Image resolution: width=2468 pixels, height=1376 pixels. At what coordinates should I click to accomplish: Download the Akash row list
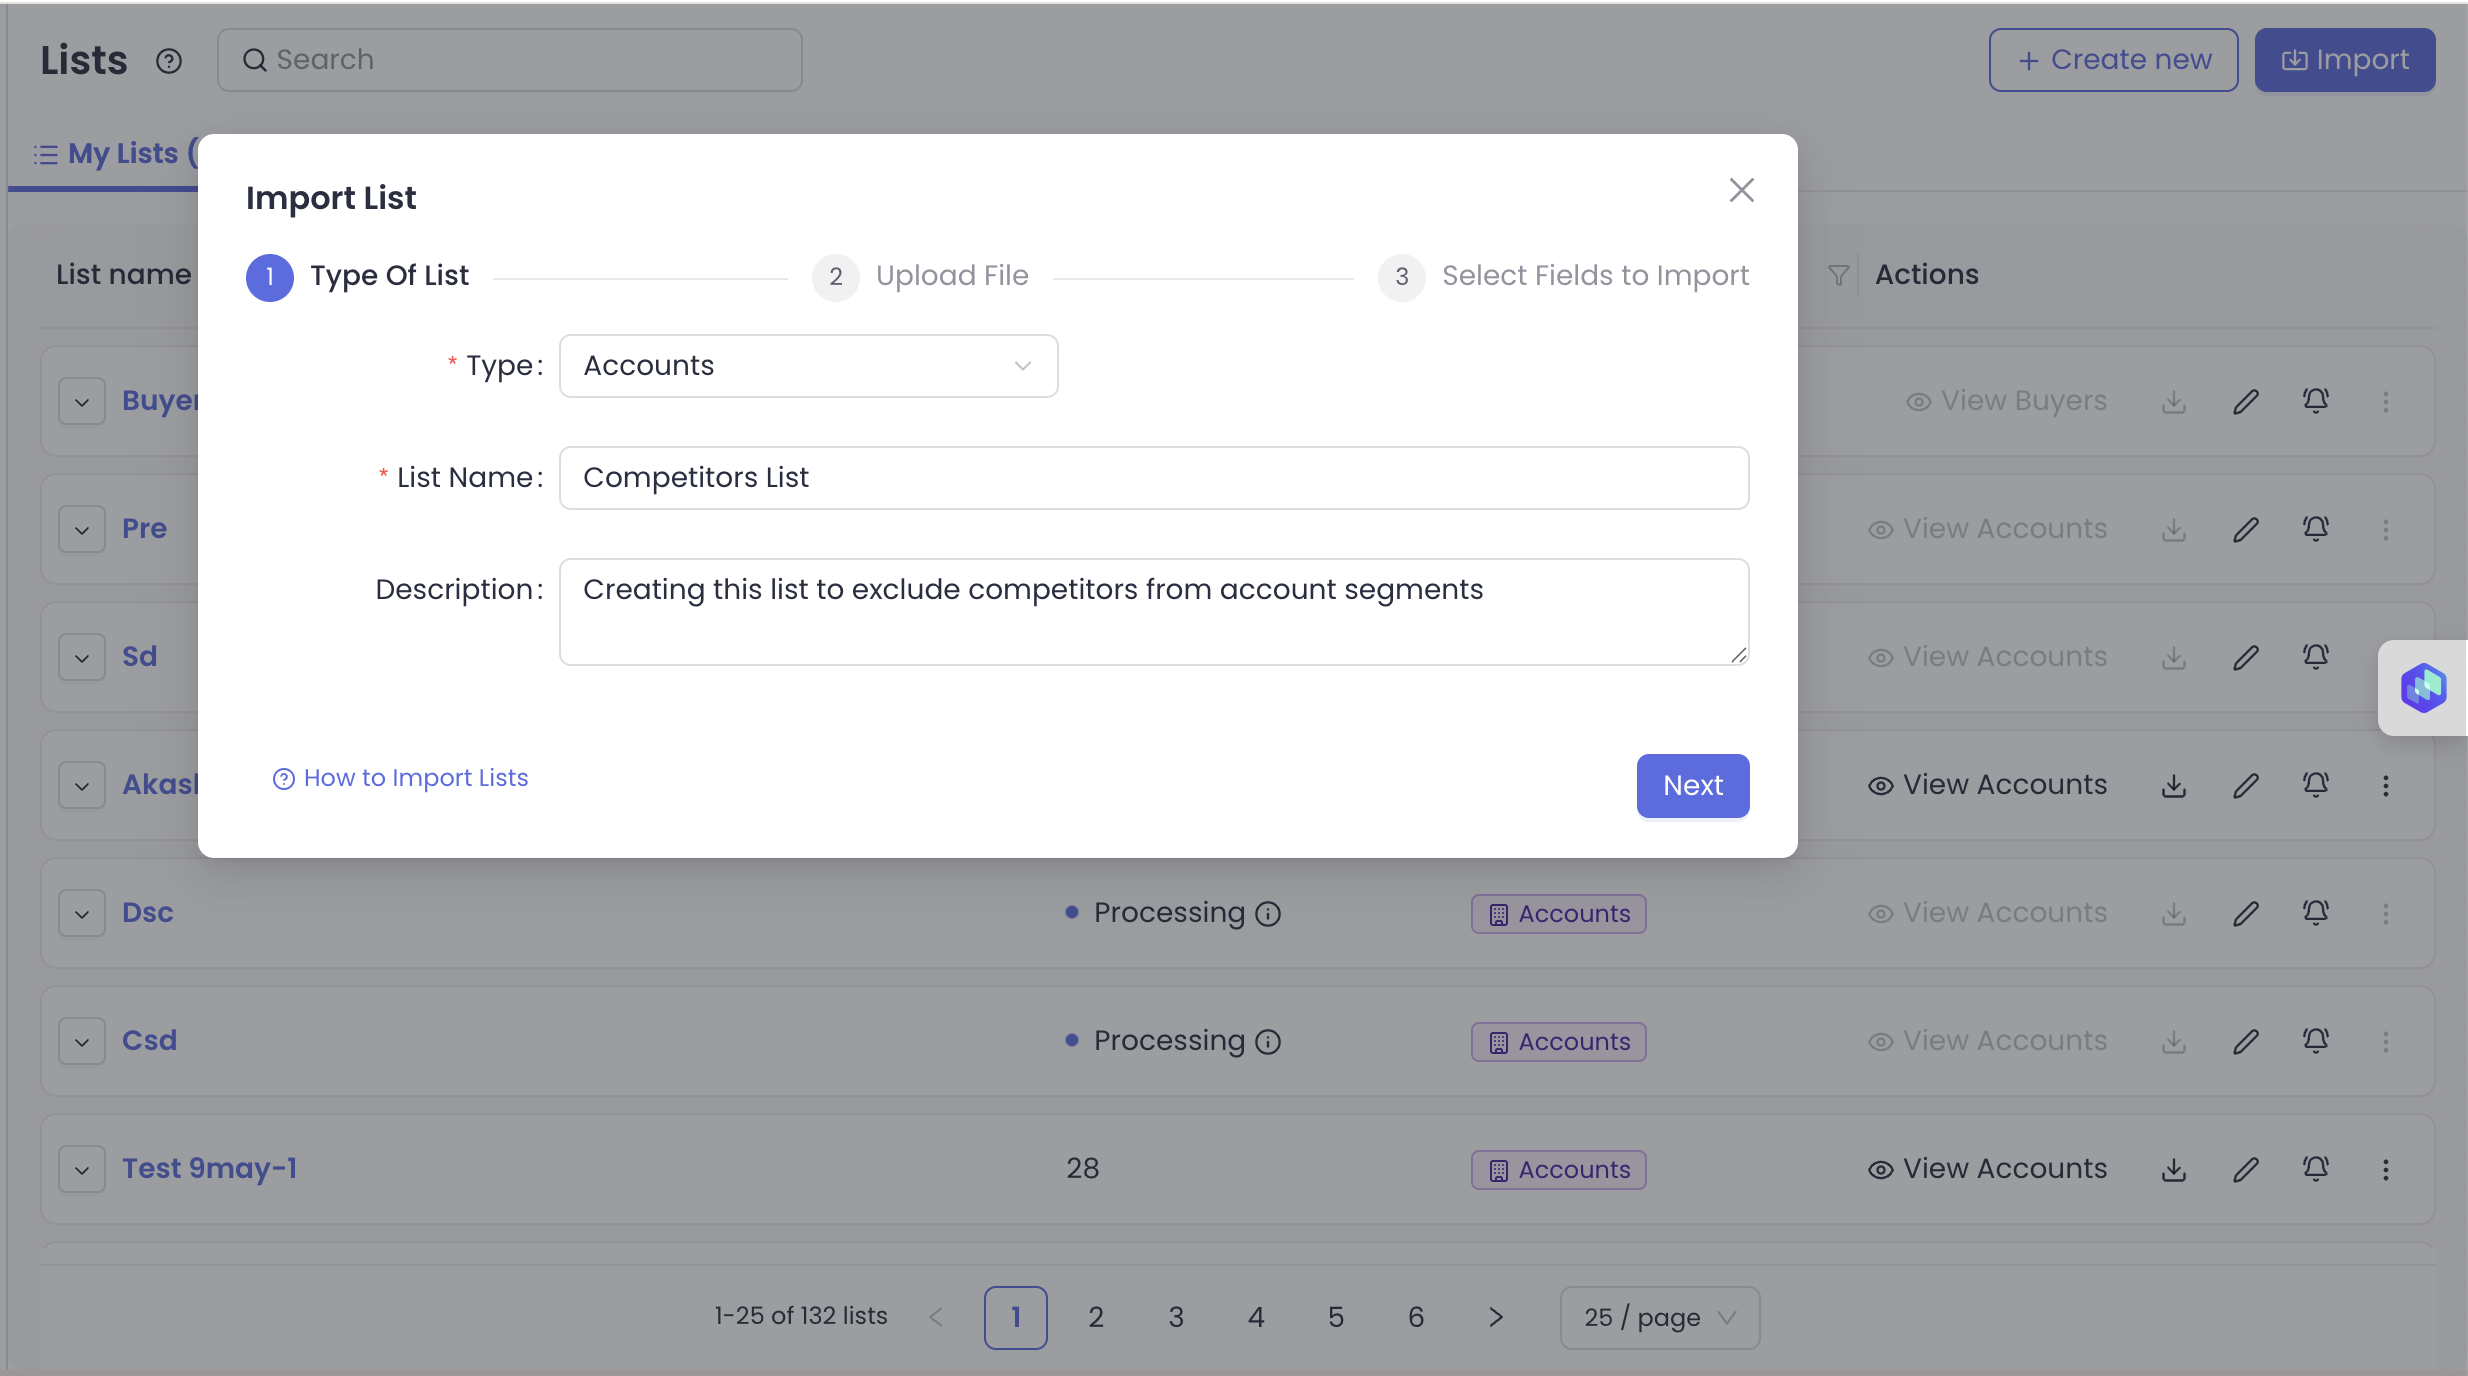2174,786
